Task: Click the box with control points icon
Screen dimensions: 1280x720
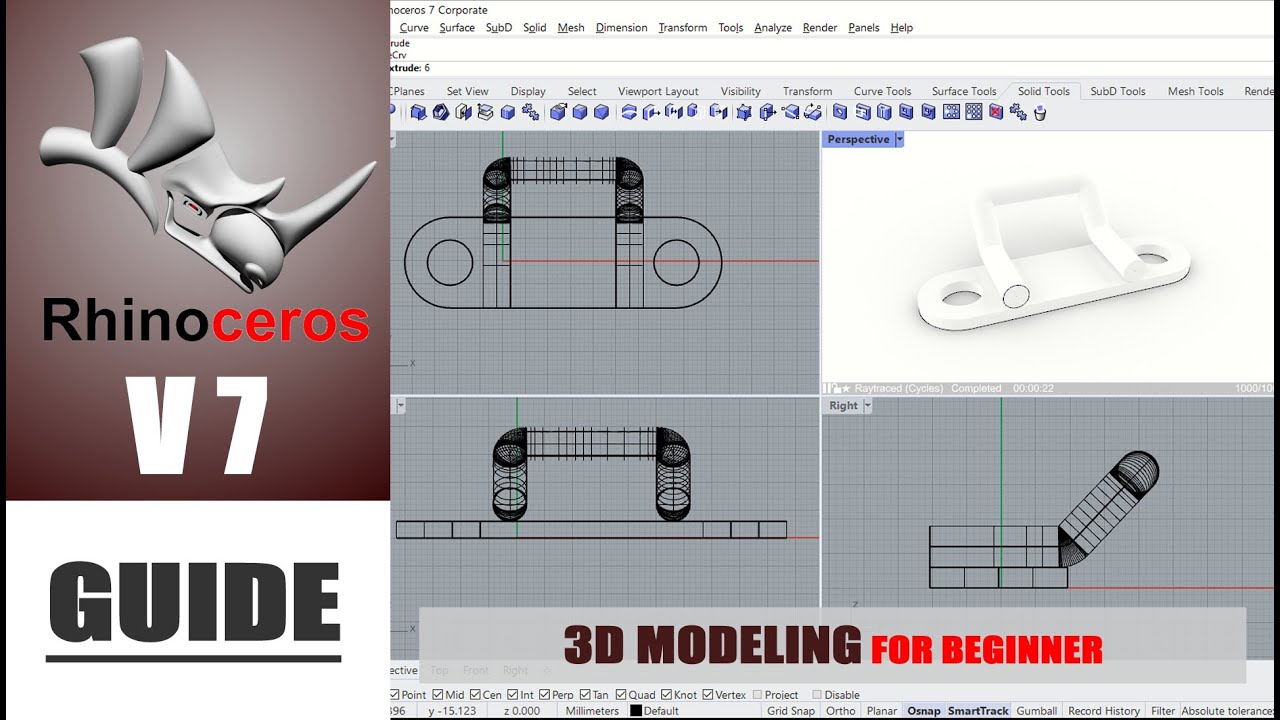Action: (x=746, y=112)
